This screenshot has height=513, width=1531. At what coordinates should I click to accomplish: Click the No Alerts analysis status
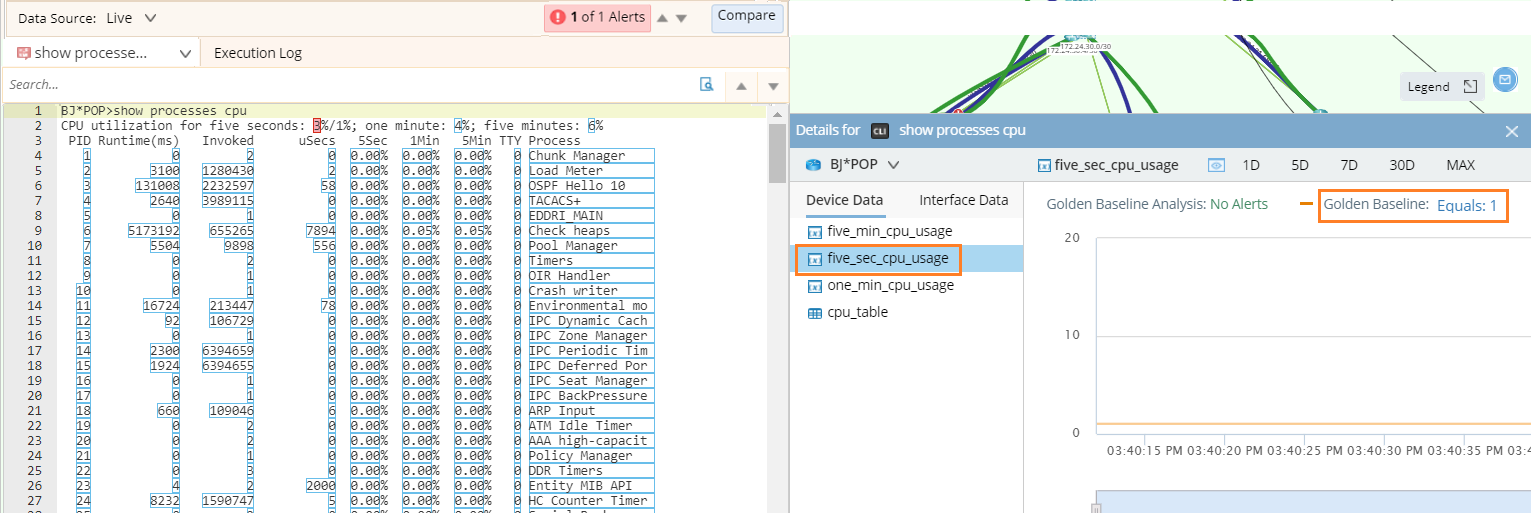(1239, 204)
